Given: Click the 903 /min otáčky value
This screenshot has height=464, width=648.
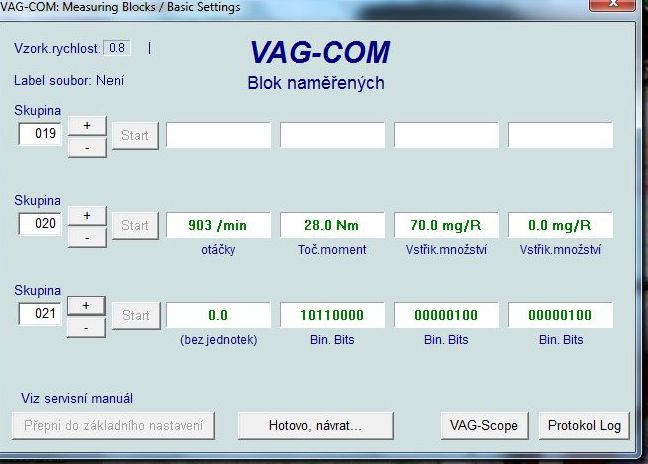Looking at the screenshot, I should 218,225.
